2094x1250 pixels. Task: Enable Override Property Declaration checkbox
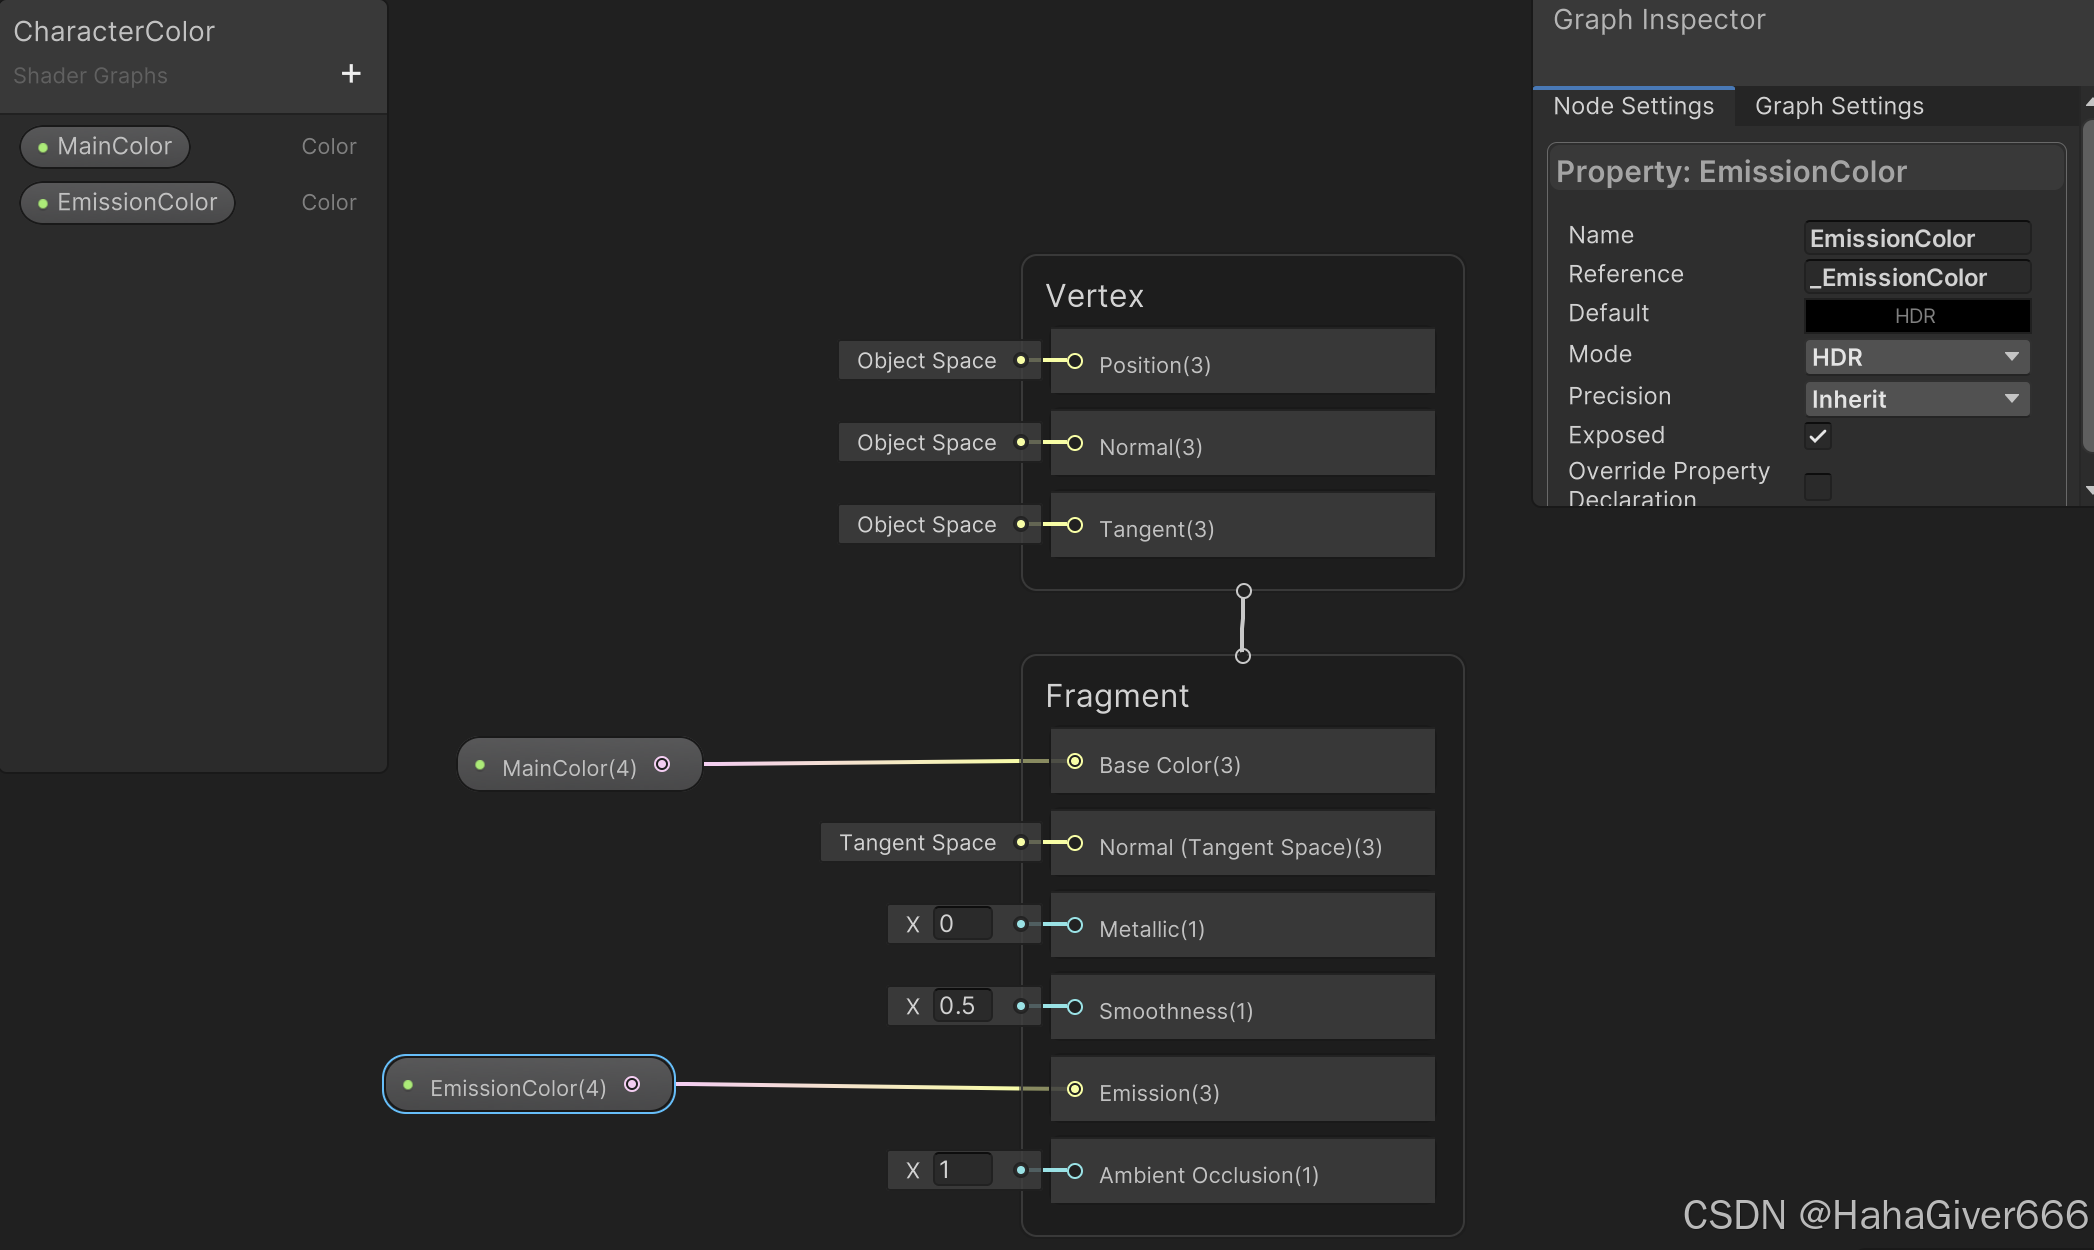pyautogui.click(x=1818, y=487)
